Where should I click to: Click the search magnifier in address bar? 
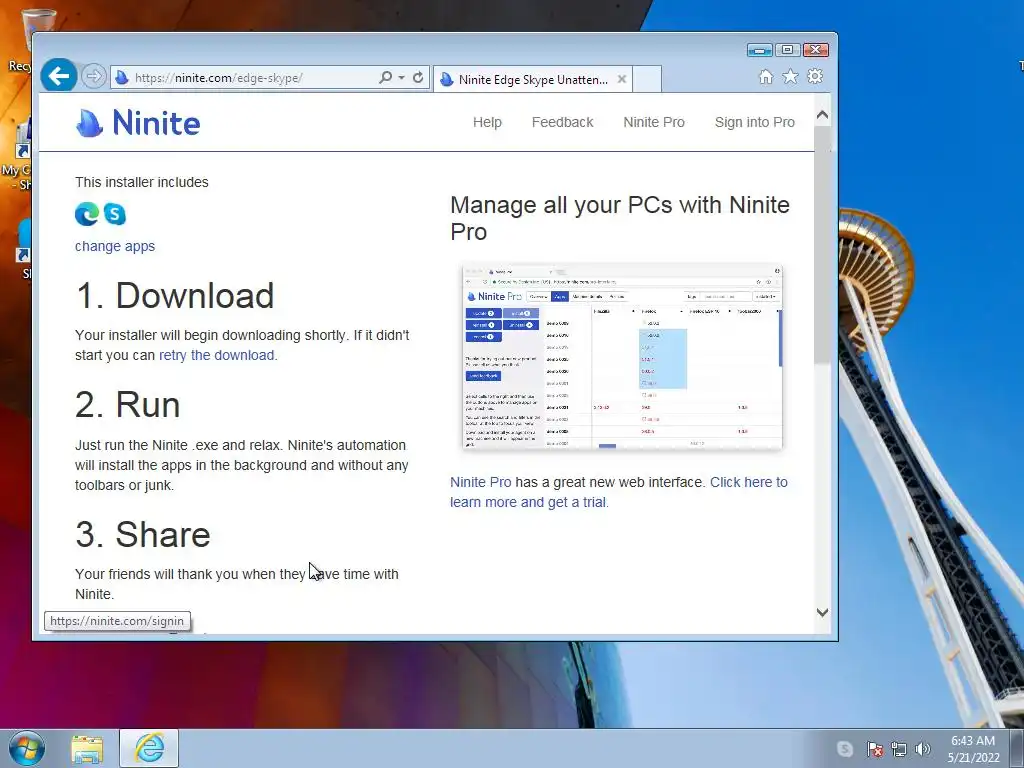tap(385, 77)
